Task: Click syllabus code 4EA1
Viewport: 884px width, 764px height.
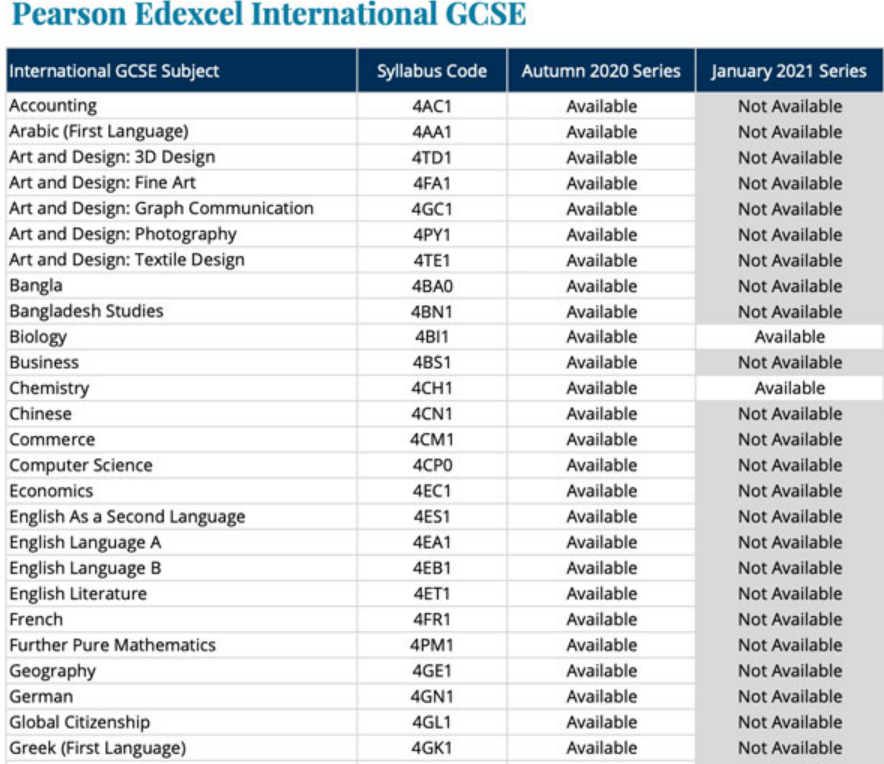Action: (432, 542)
